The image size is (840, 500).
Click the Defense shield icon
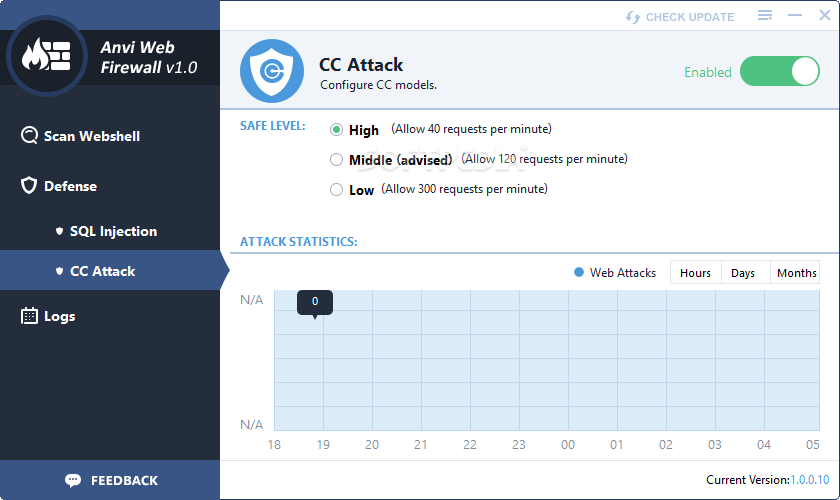click(29, 185)
